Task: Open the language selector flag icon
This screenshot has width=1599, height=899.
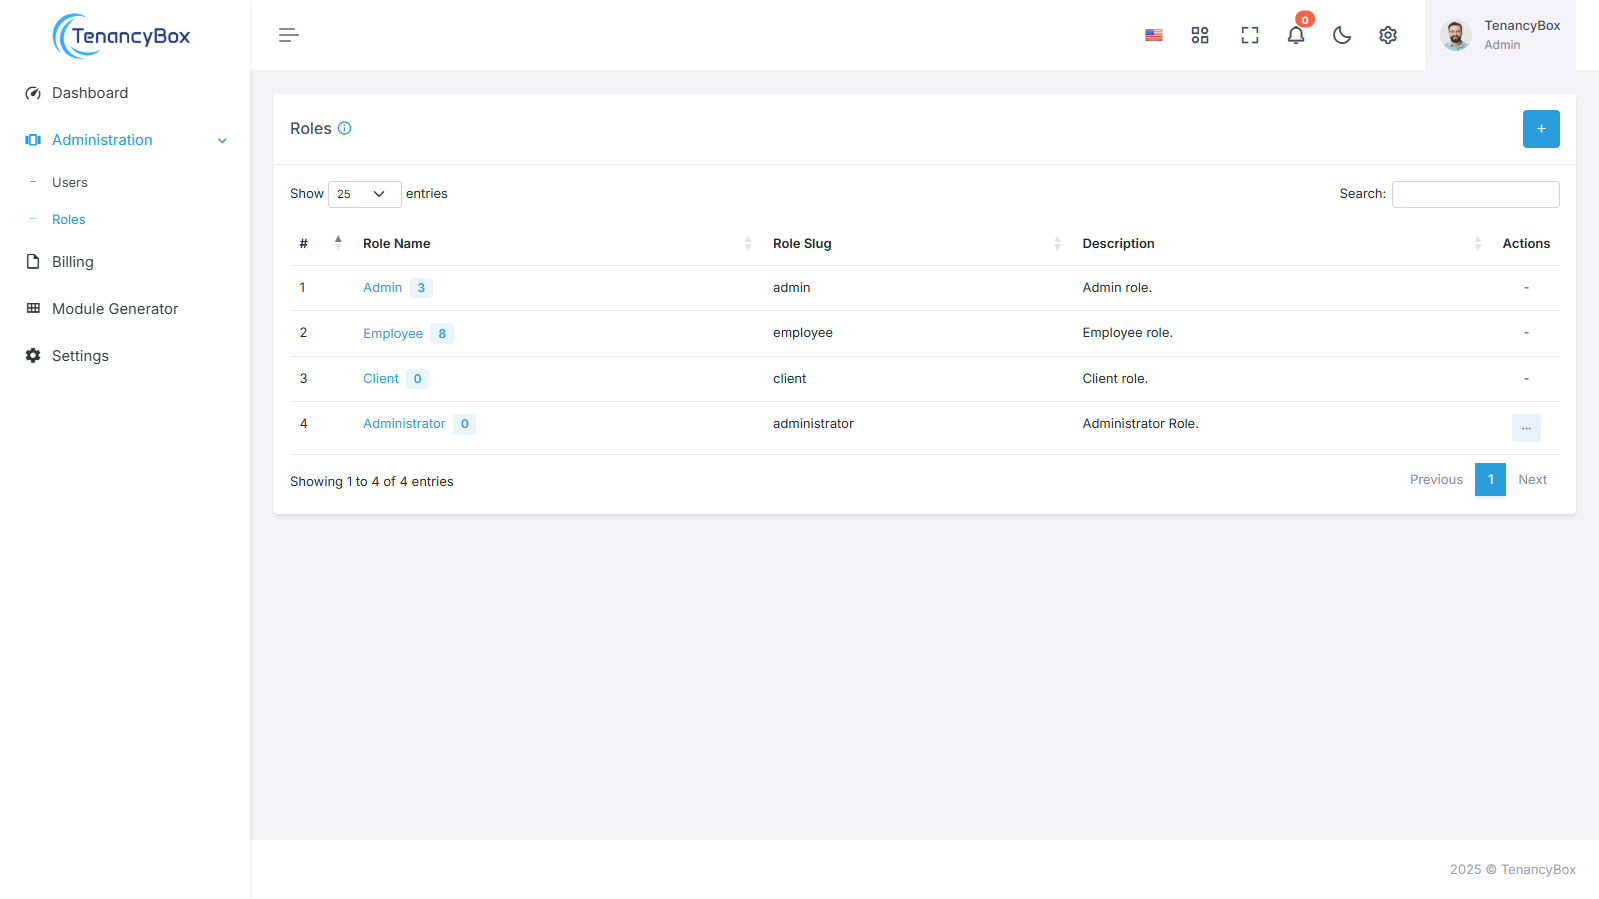Action: click(1153, 35)
